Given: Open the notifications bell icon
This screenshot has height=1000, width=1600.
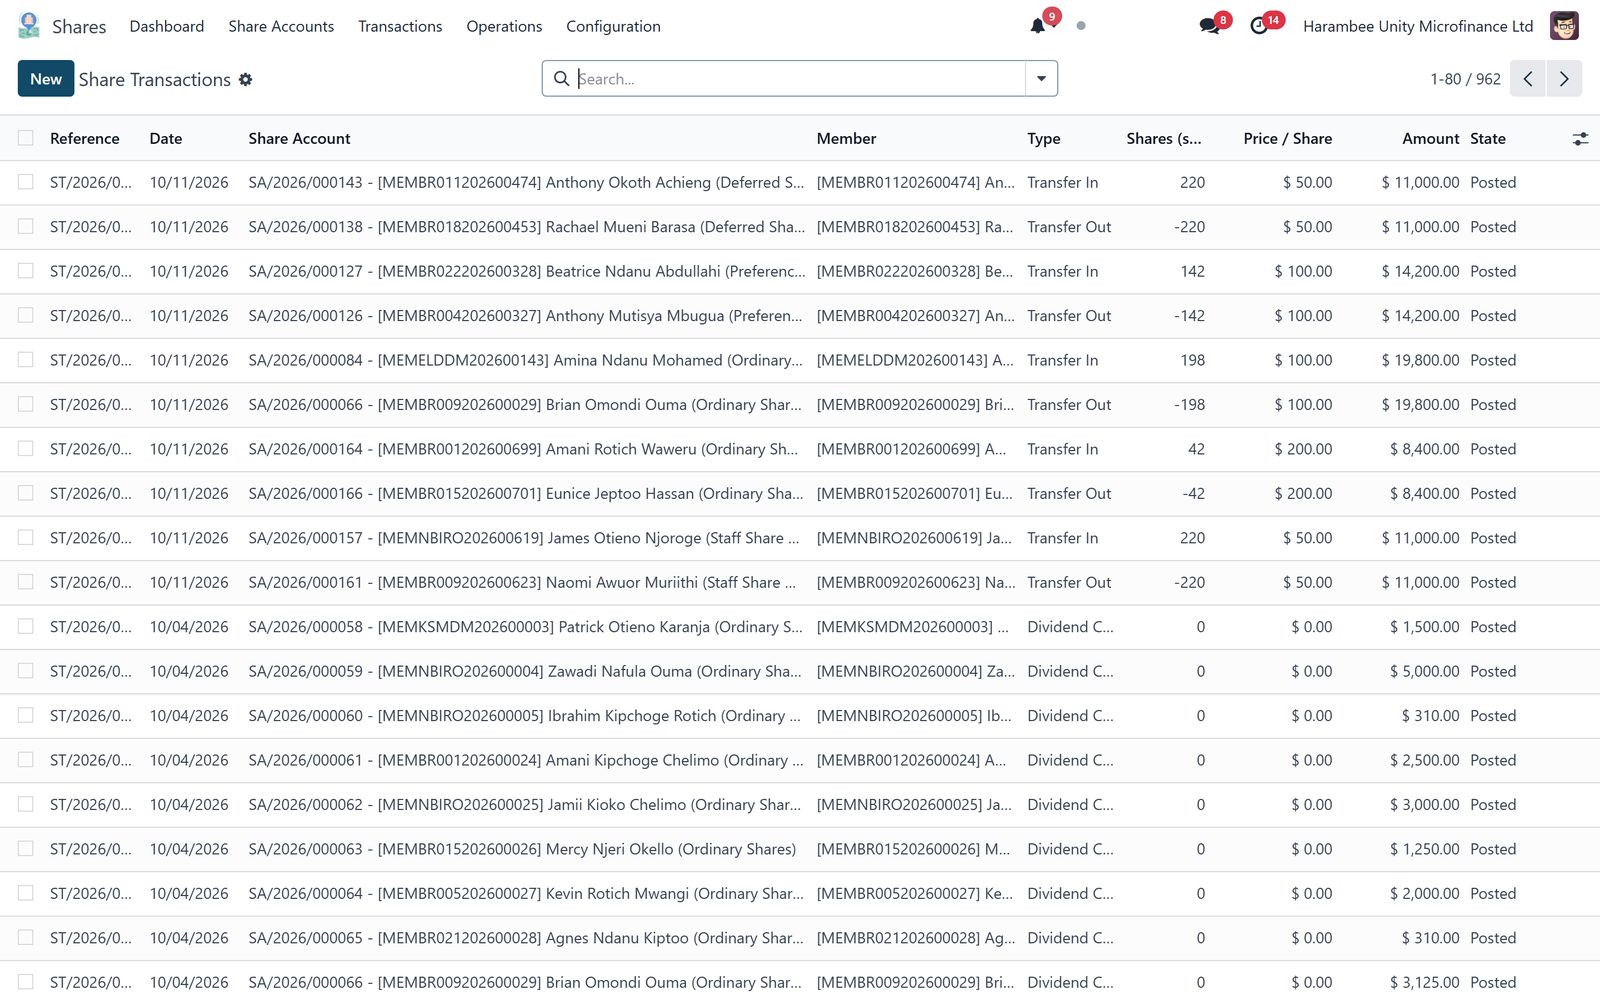Looking at the screenshot, I should (x=1038, y=26).
